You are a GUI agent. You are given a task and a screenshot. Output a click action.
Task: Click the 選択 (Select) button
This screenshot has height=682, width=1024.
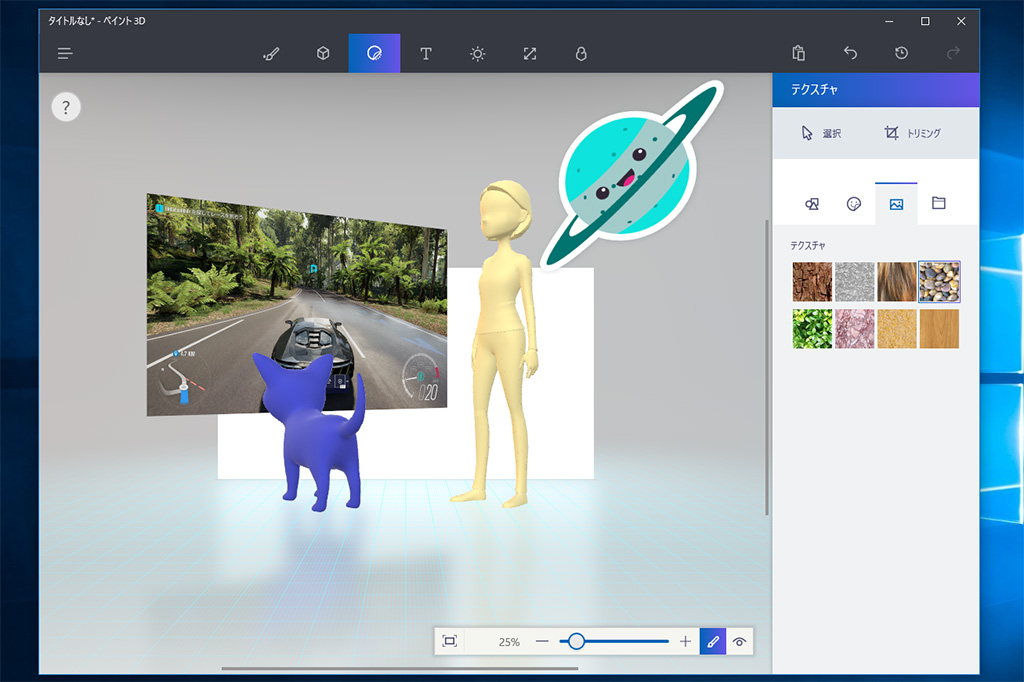point(822,133)
